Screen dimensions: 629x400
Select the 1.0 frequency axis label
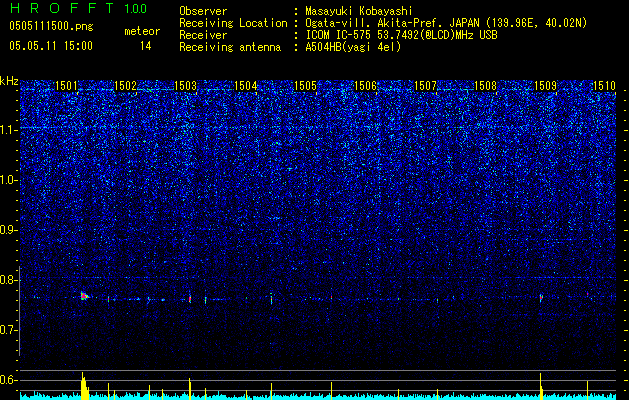point(8,180)
